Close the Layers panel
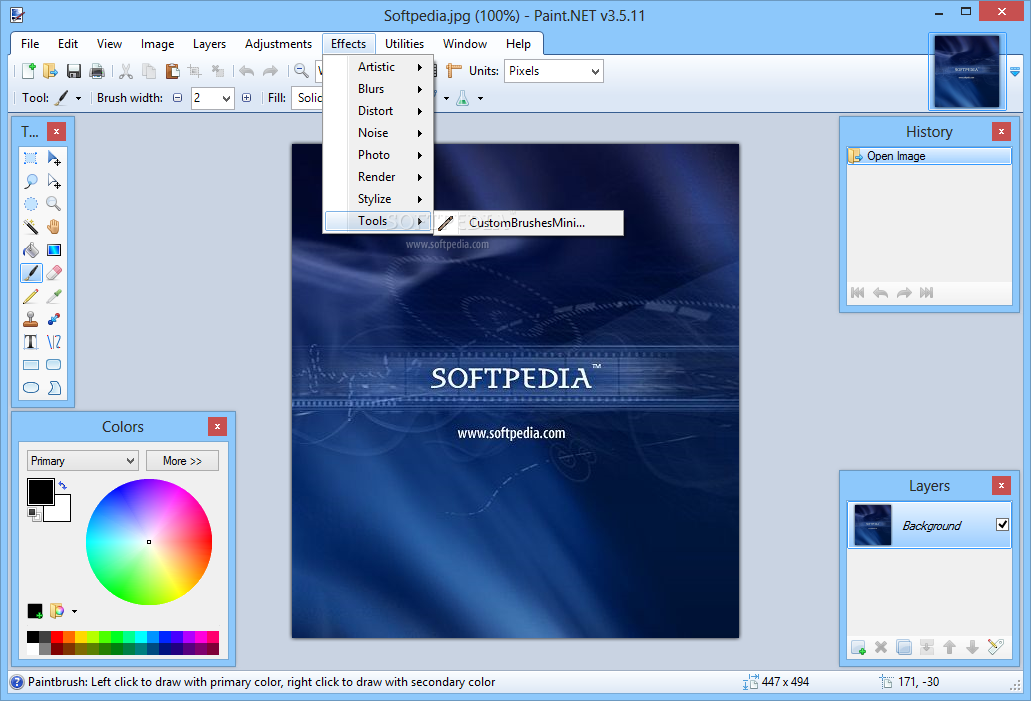The height and width of the screenshot is (701, 1031). (1001, 486)
